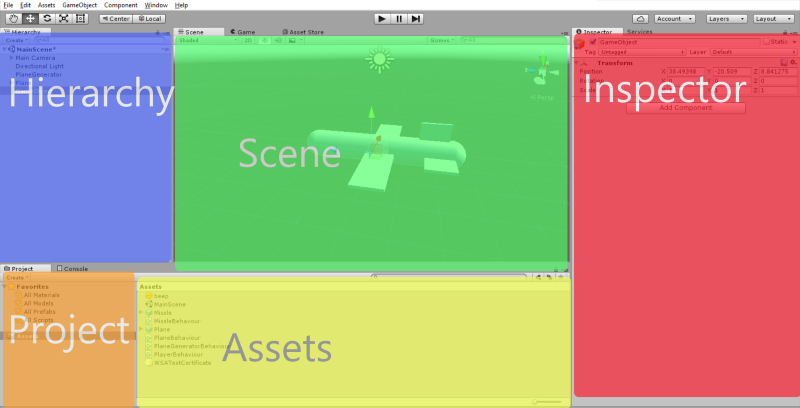Open the cloud services icon button

[640, 19]
